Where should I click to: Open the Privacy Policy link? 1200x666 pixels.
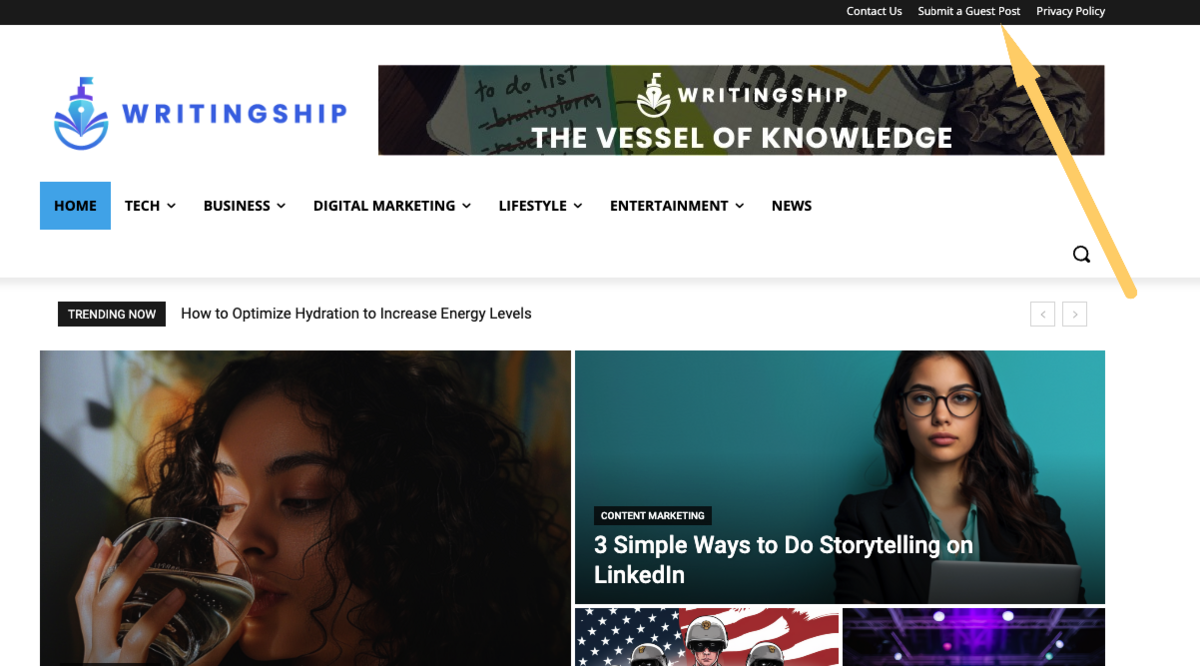coord(1070,11)
